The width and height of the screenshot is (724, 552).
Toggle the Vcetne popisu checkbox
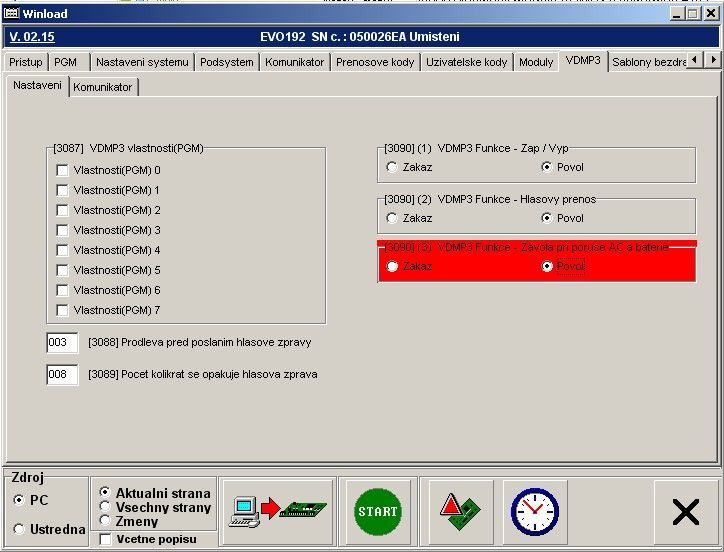106,539
